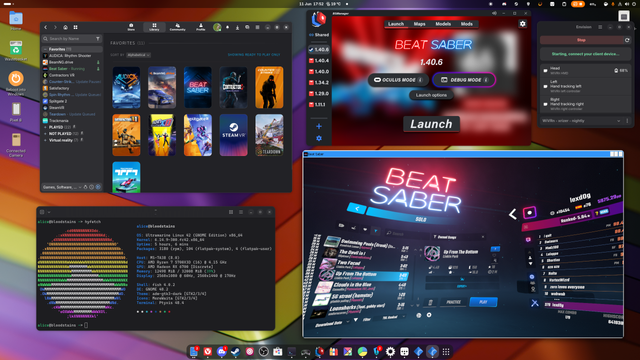Select version 1.11.1 in BSManager
Screen dimensions: 640x360
tap(318, 104)
